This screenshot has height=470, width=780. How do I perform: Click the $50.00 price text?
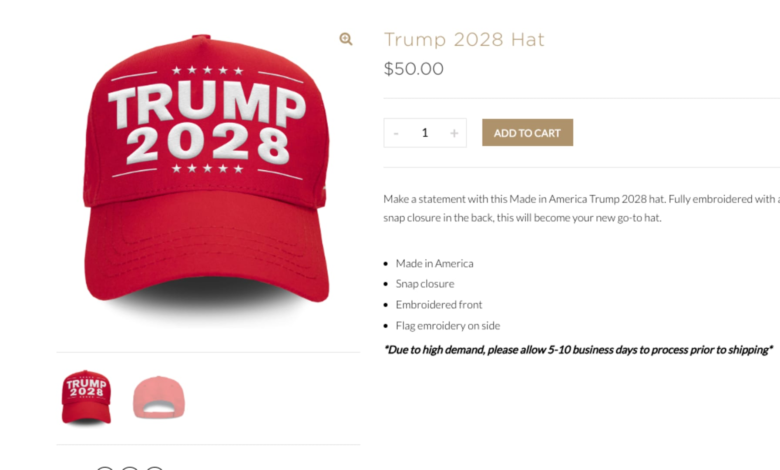coord(413,69)
